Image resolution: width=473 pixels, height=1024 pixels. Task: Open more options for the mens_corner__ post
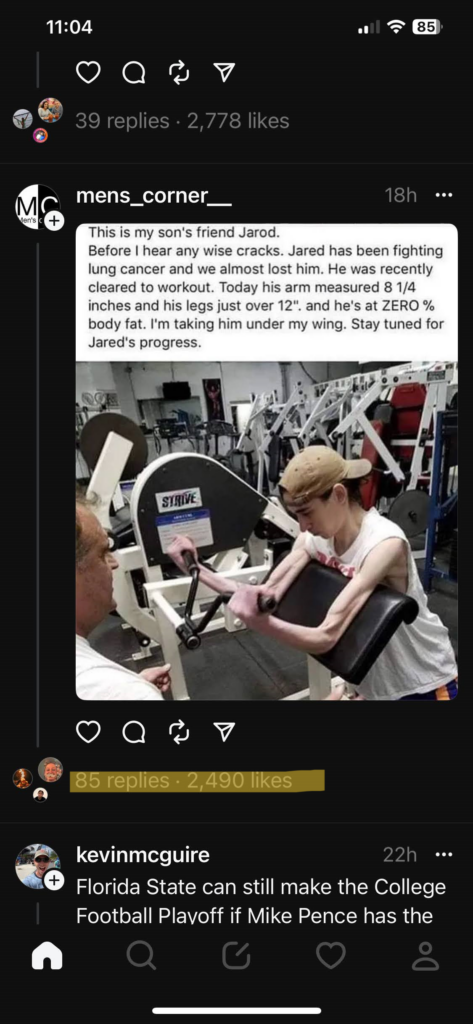[444, 195]
